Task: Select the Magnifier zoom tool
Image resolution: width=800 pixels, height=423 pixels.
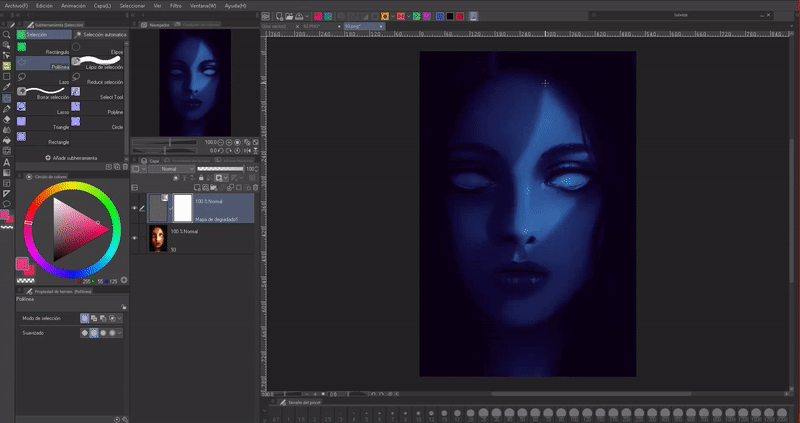Action: [6, 34]
